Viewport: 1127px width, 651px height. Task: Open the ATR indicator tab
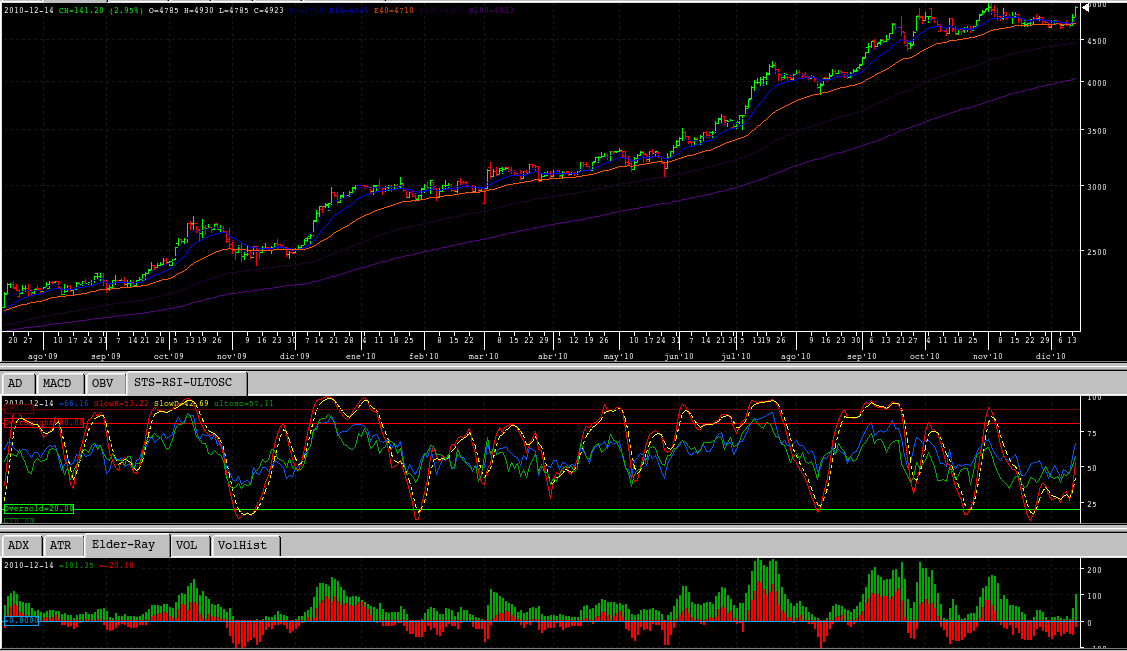(x=60, y=545)
